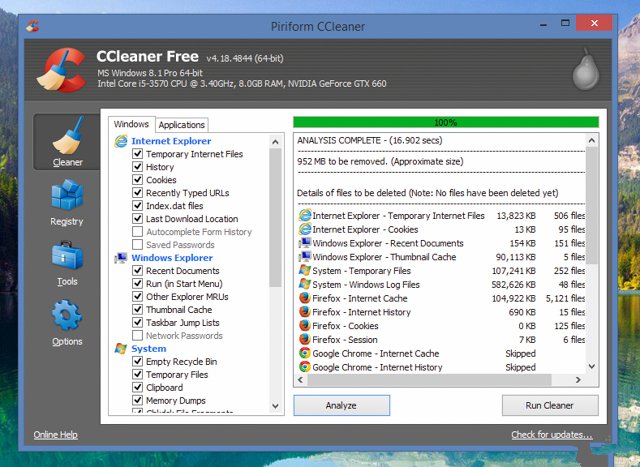Image resolution: width=640 pixels, height=467 pixels.
Task: Uncheck Taskbar Jump Lists checkbox
Action: tap(138, 322)
